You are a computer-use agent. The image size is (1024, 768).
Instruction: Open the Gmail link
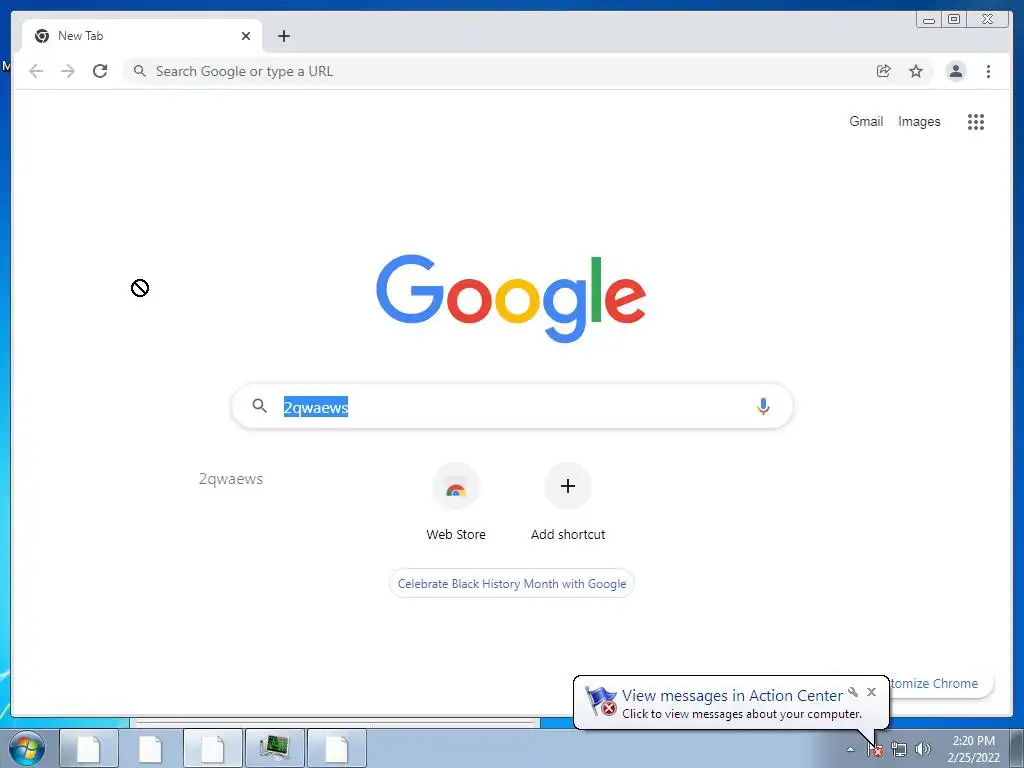tap(866, 121)
